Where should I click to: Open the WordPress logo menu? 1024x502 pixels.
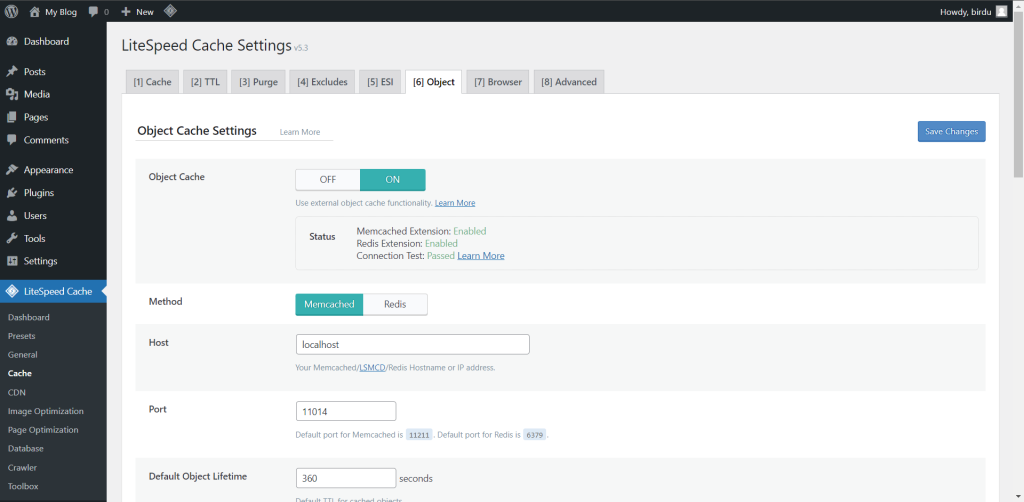11,11
